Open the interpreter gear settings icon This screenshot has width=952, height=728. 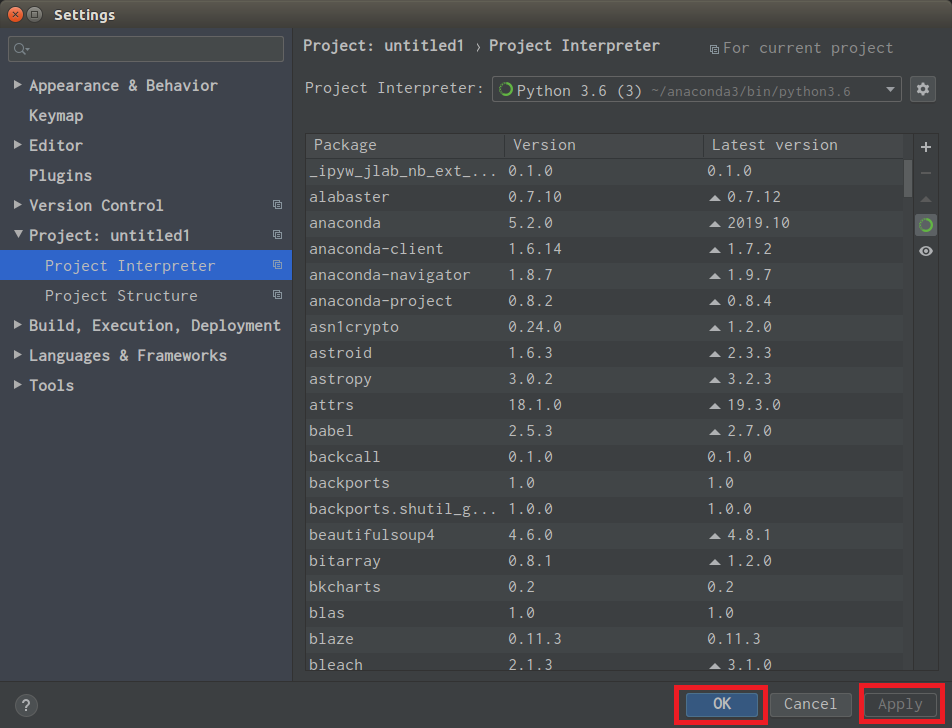922,89
